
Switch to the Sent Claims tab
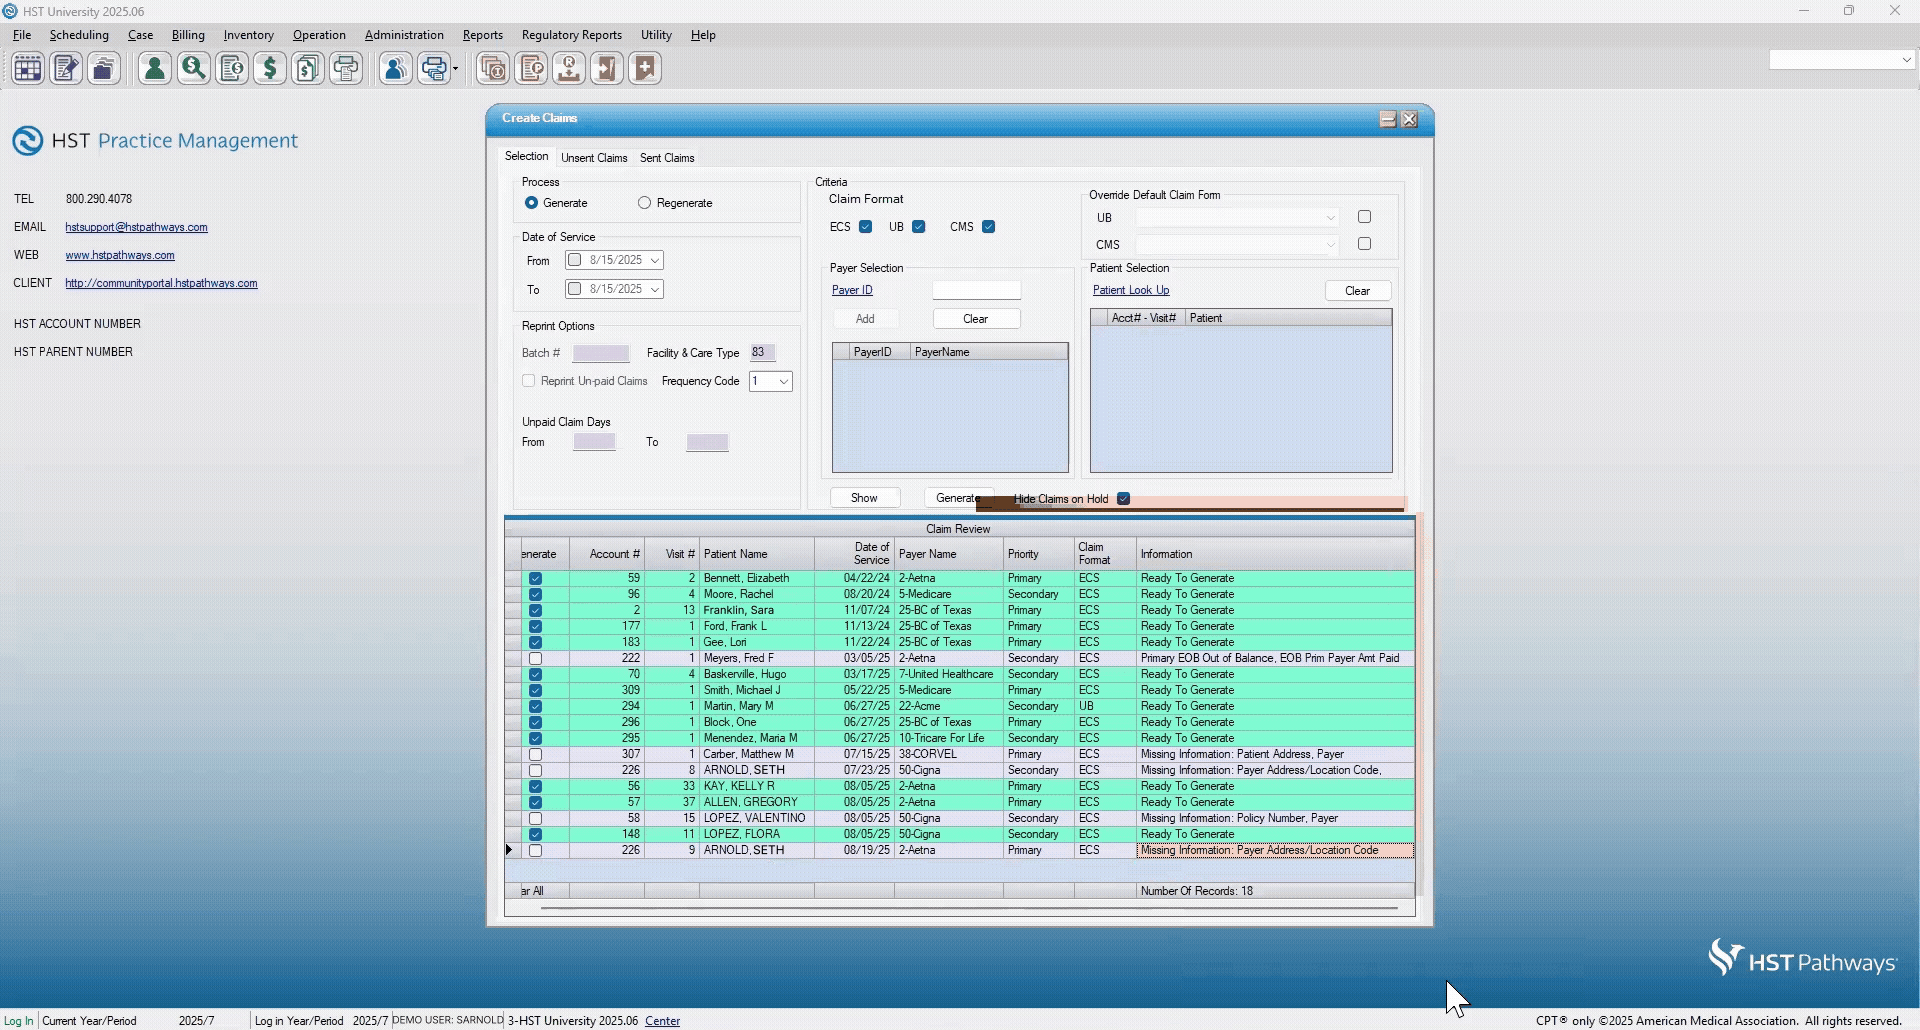(667, 158)
